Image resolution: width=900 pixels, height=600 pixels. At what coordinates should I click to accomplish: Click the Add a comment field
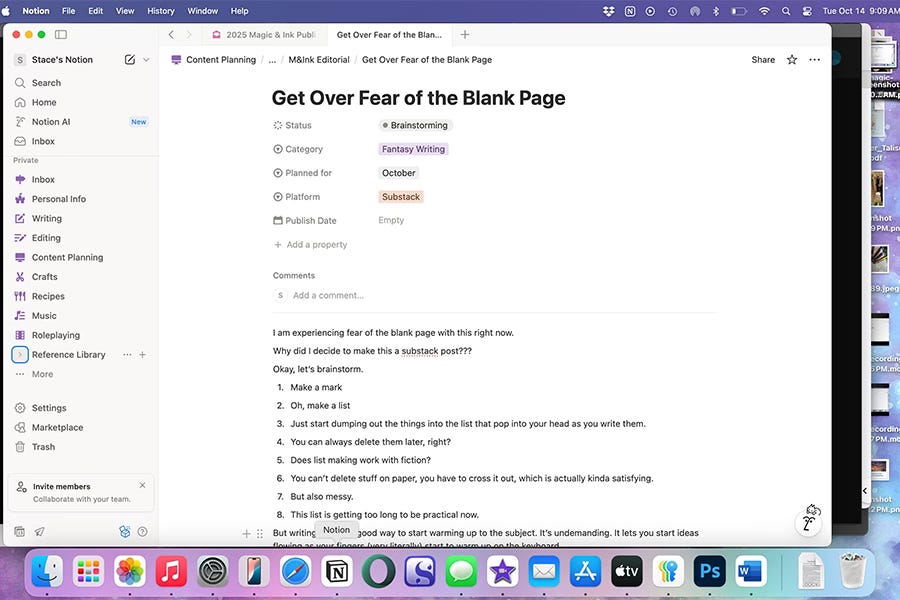328,295
